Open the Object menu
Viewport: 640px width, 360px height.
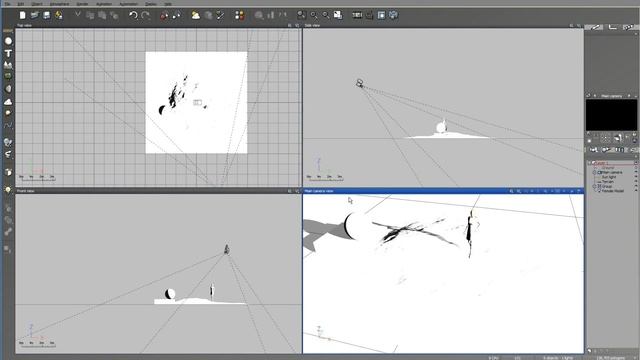click(x=37, y=4)
